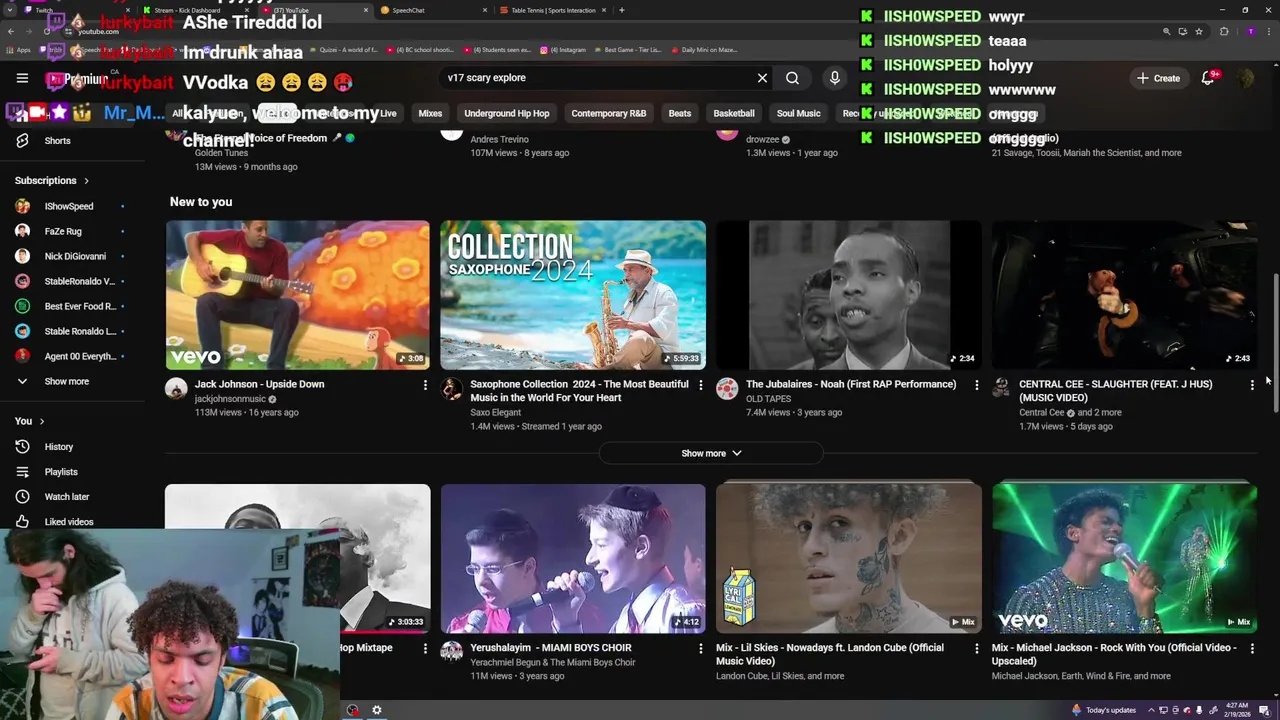Screen dimensions: 1280x720
Task: Open Windows notification center icon
Action: point(1264,710)
